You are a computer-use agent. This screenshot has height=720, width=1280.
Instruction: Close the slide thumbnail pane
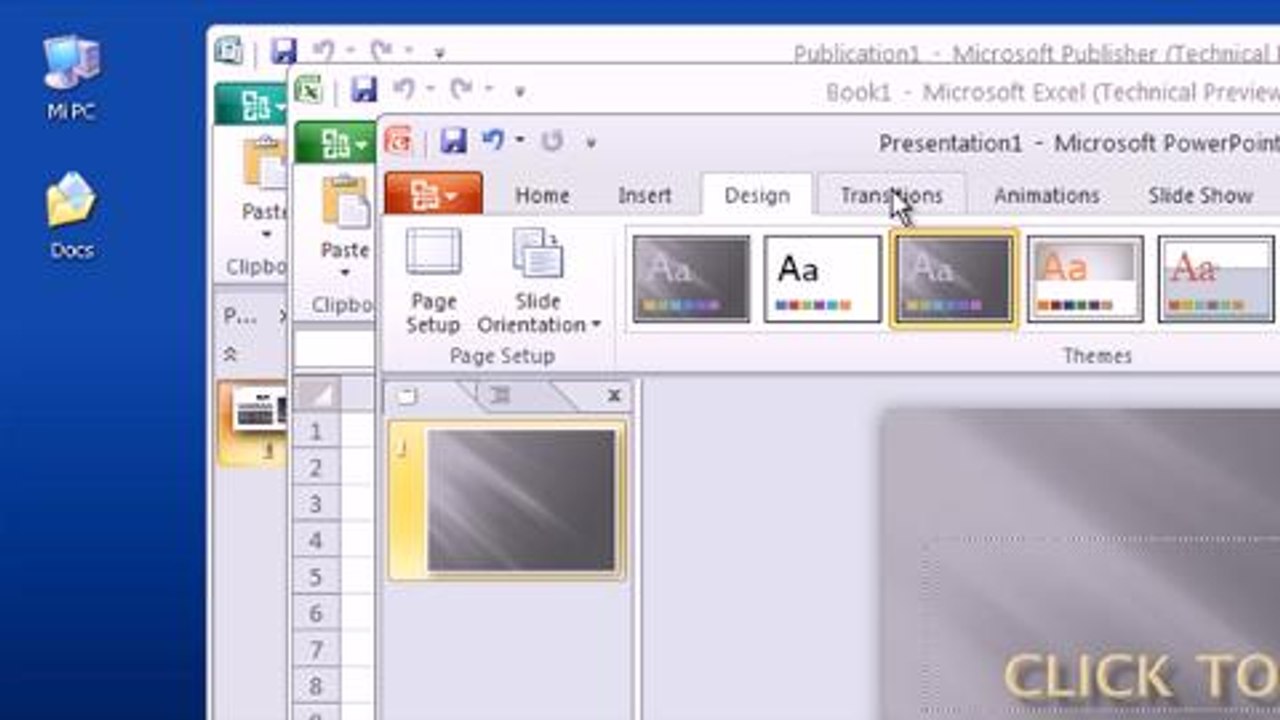click(x=614, y=397)
